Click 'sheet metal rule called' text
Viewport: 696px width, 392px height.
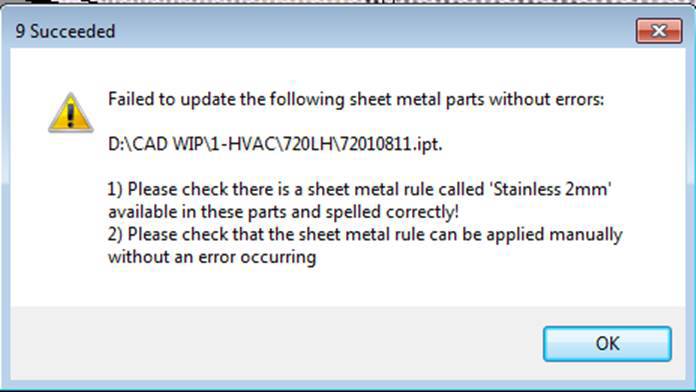(396, 190)
